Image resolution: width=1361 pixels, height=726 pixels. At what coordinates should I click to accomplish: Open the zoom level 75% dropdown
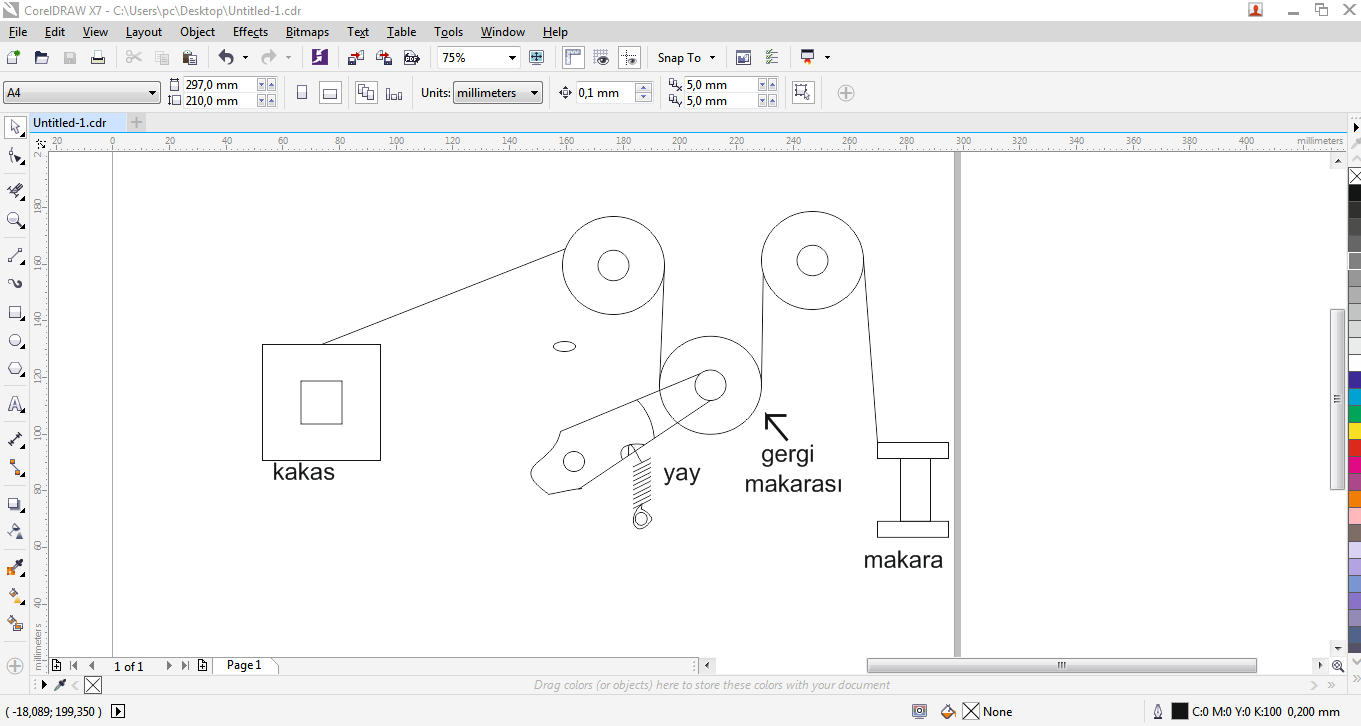(512, 58)
